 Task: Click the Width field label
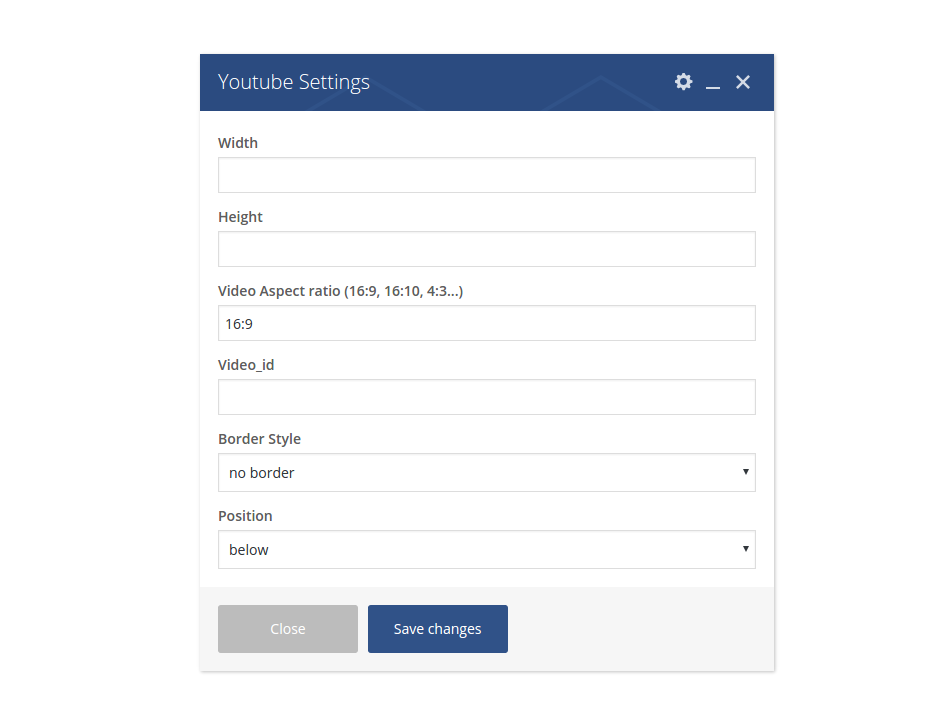[x=238, y=143]
